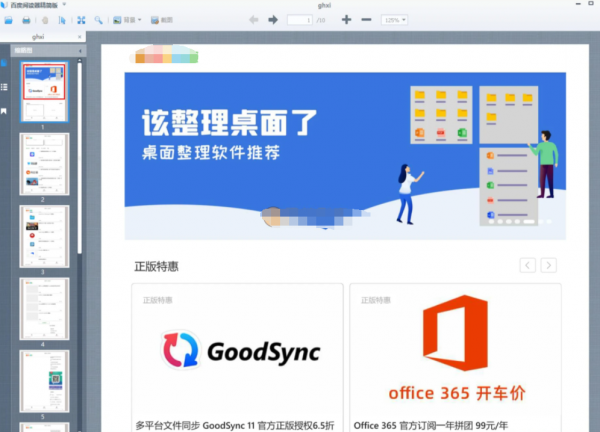Click the 截图 screenshot button

(161, 20)
